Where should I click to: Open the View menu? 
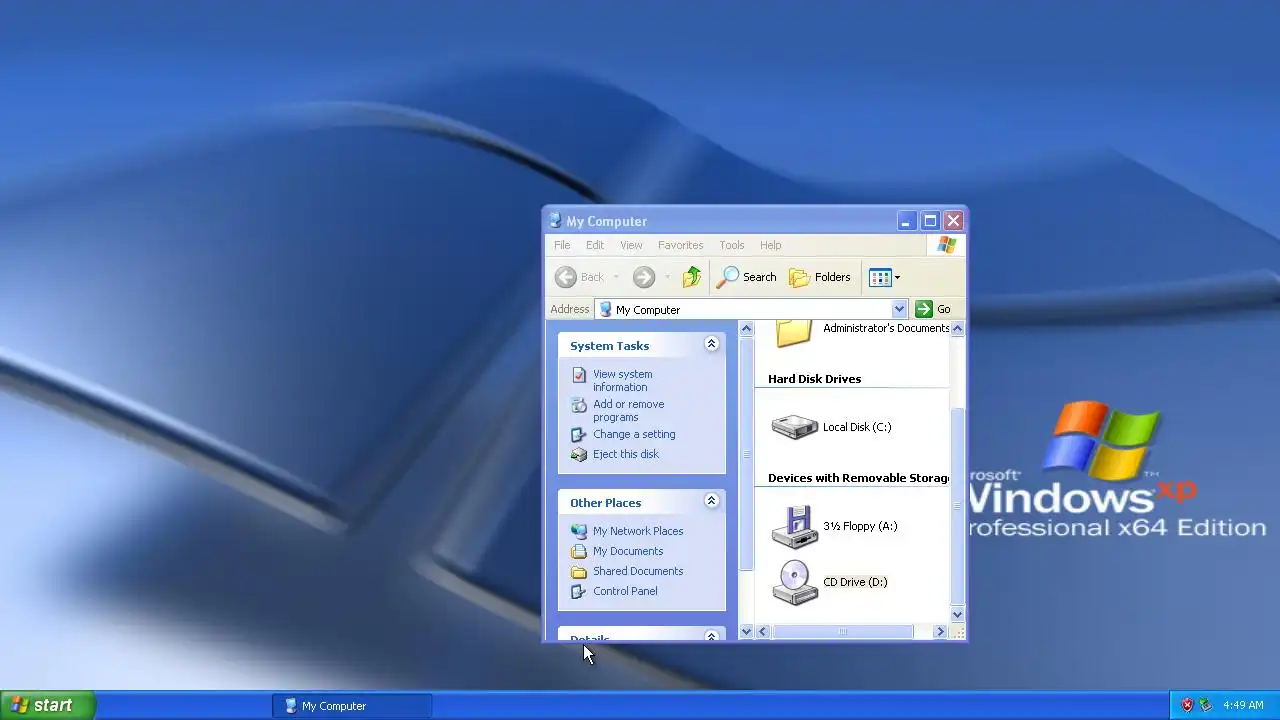point(631,245)
